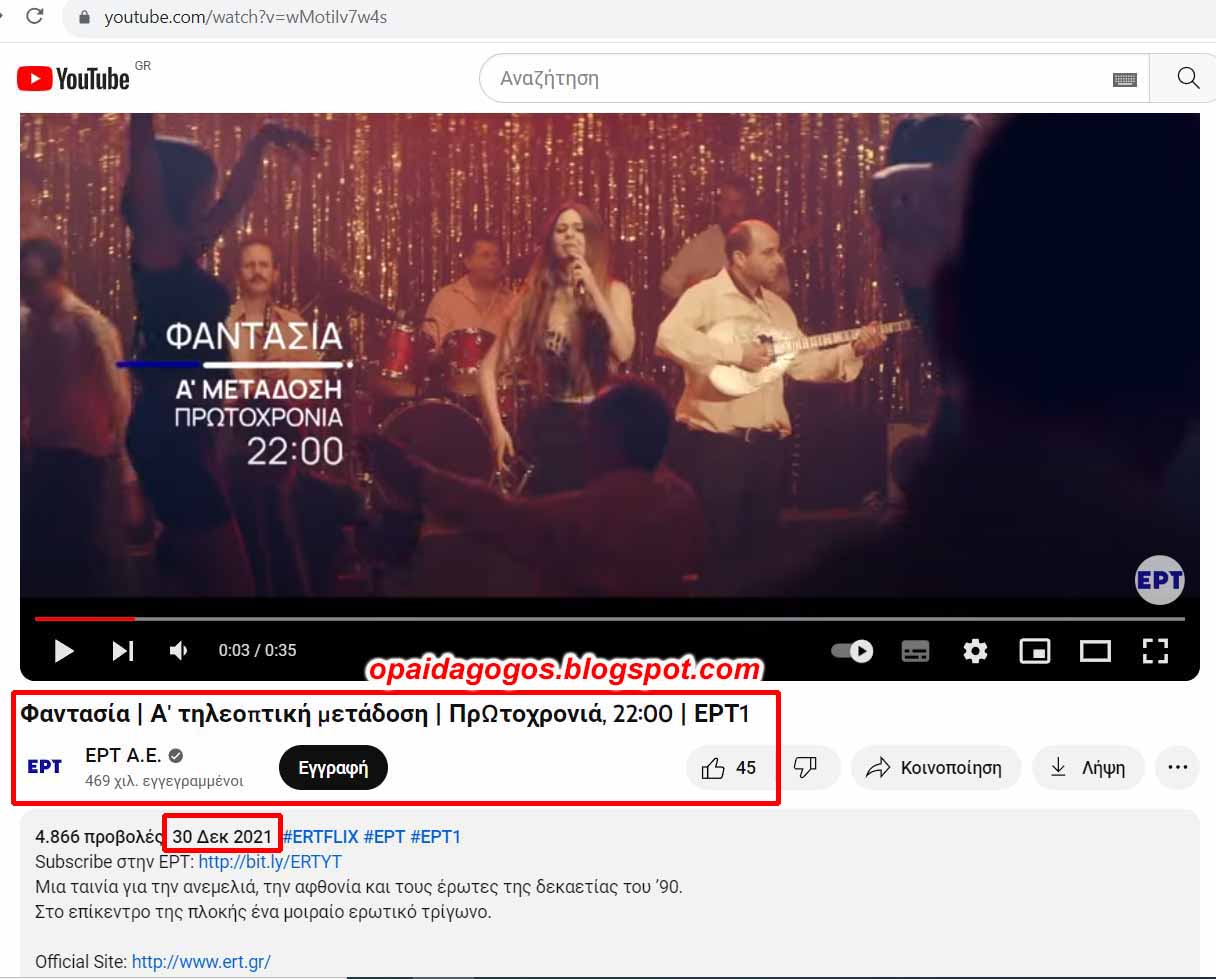Open the http://www.ert.gr/ official site link
1216x979 pixels.
(201, 962)
